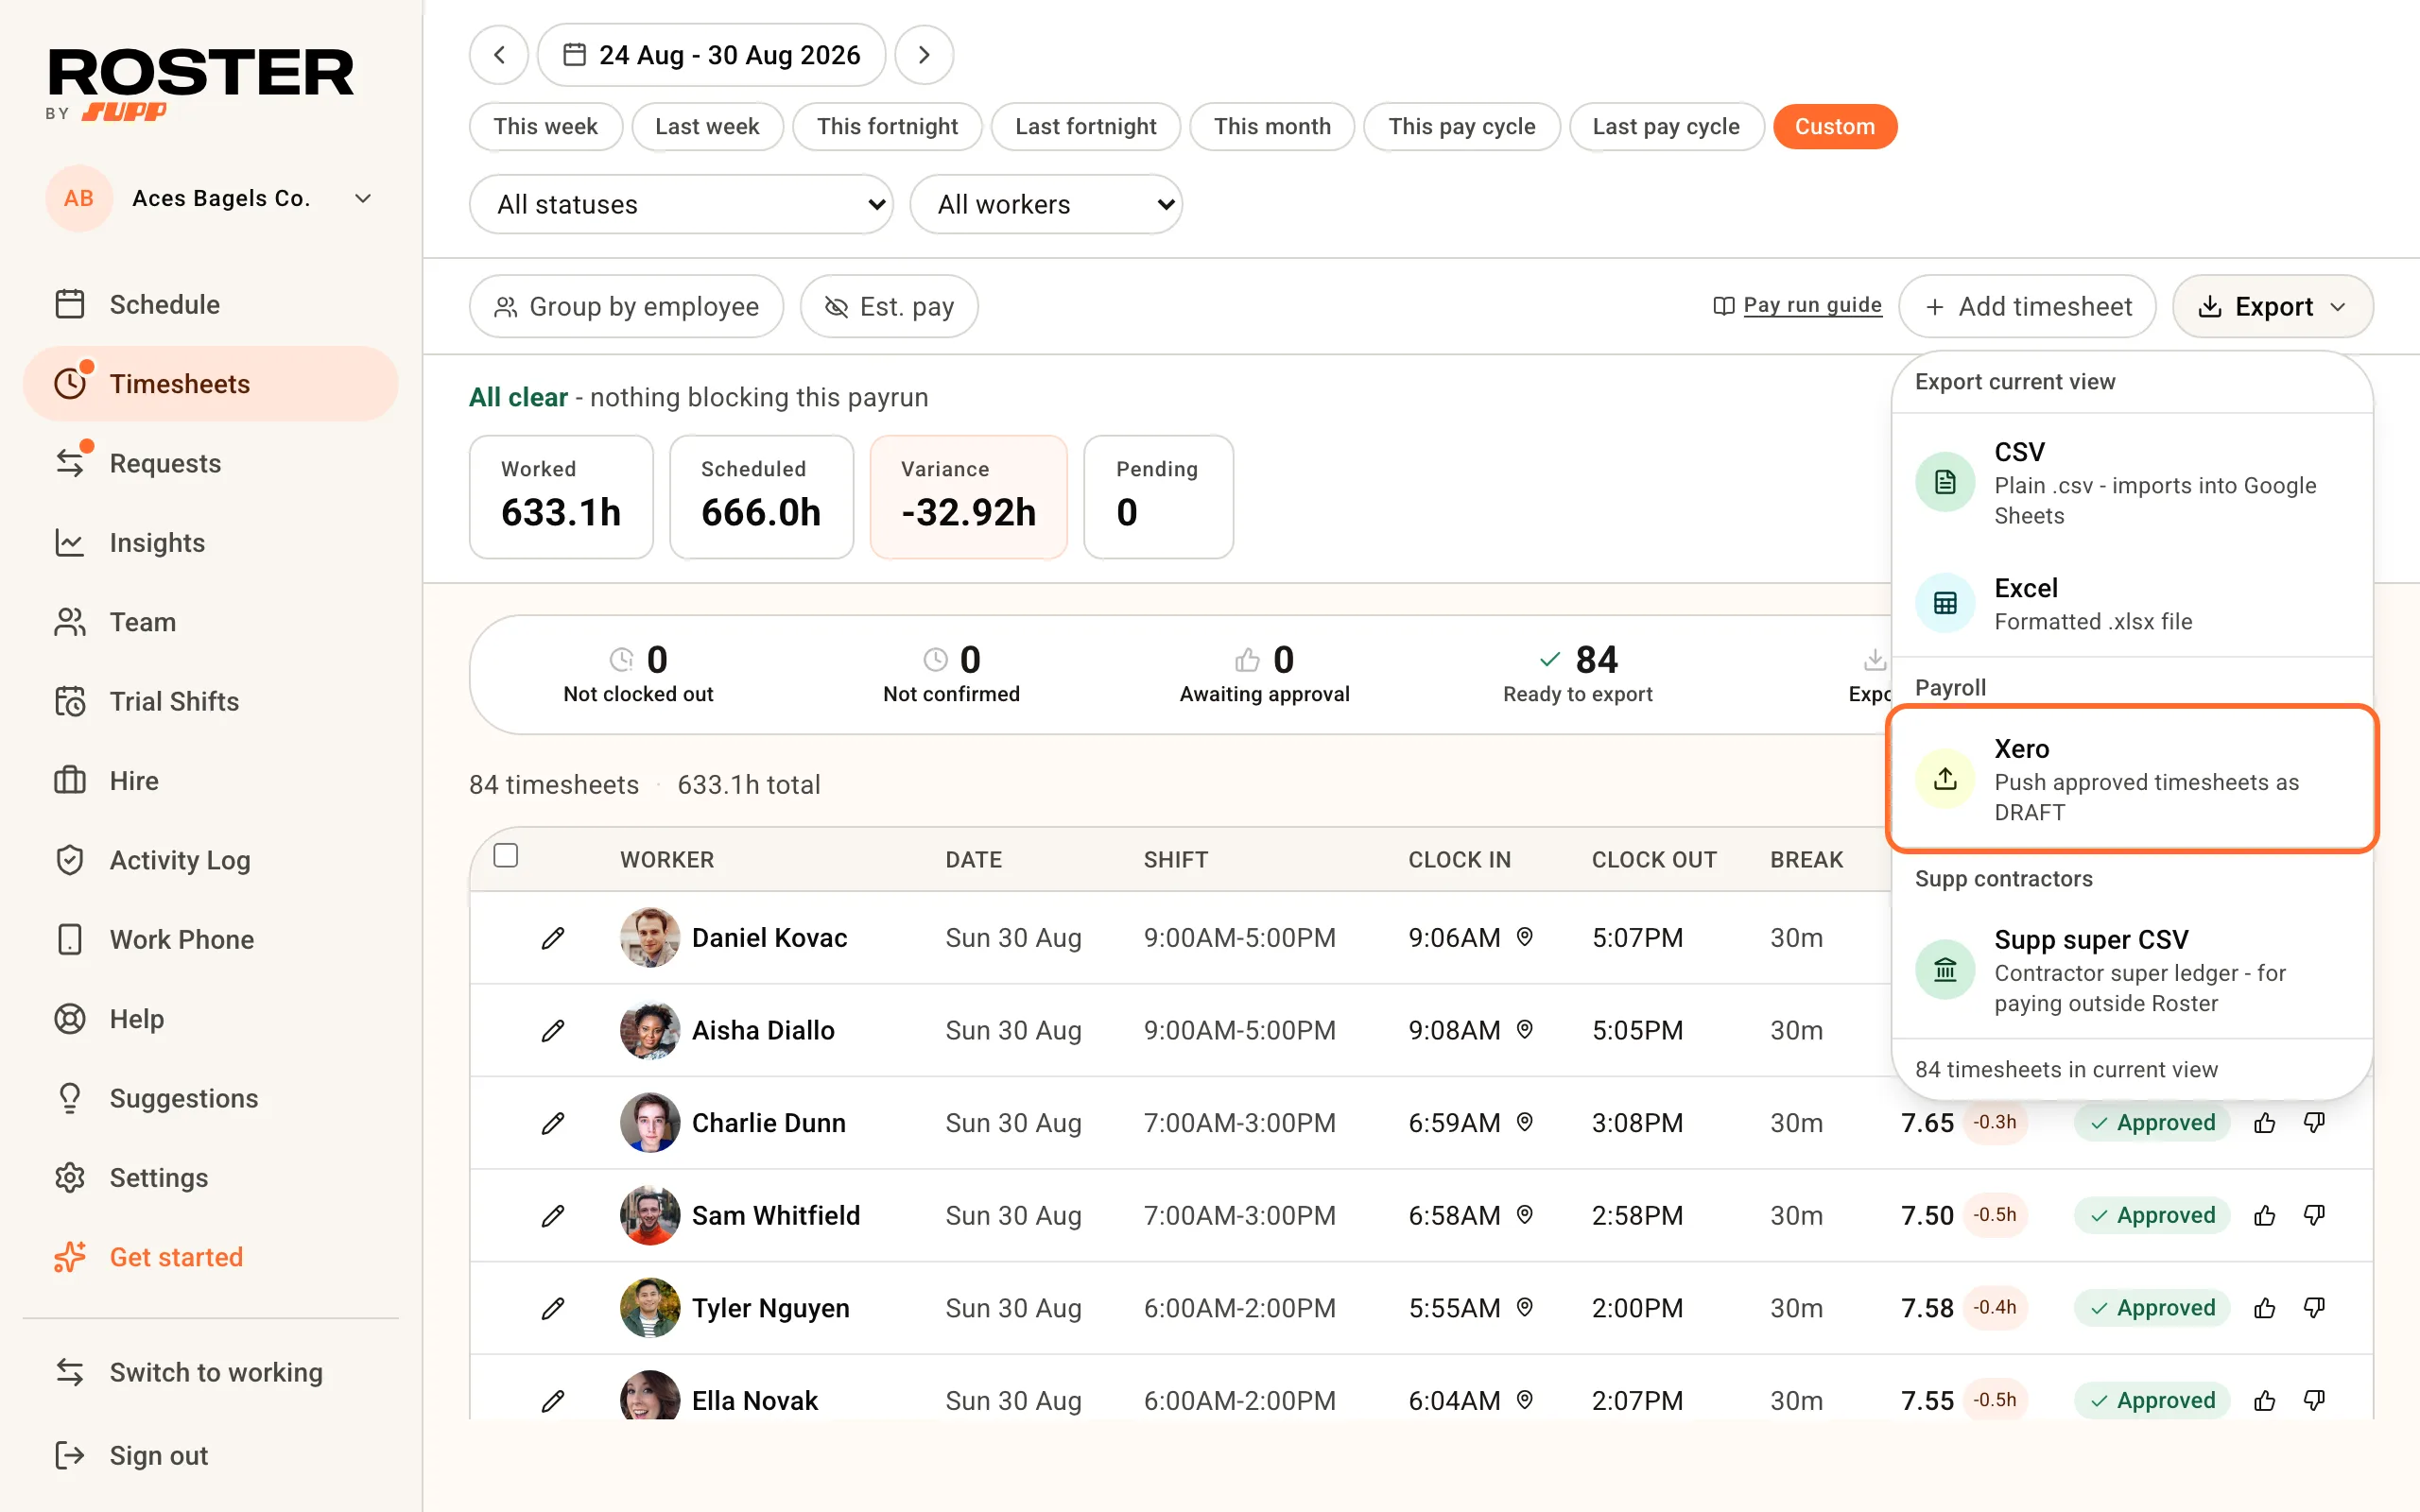This screenshot has height=1512, width=2420.
Task: Tick the select-all checkbox in table header
Action: click(506, 856)
